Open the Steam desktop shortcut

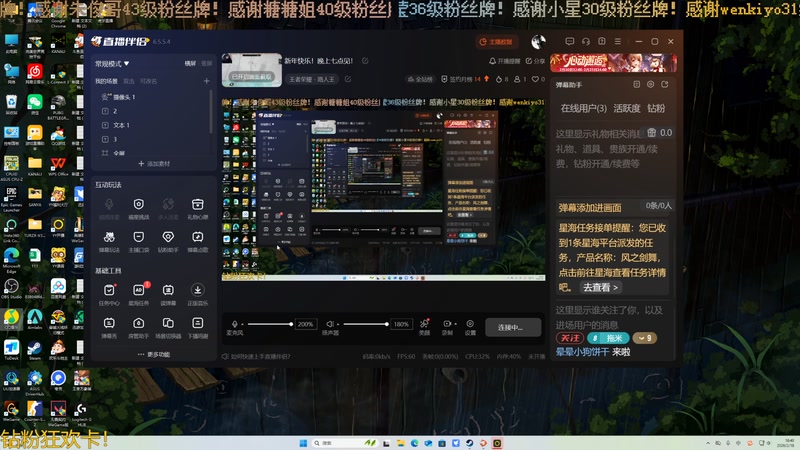click(35, 351)
